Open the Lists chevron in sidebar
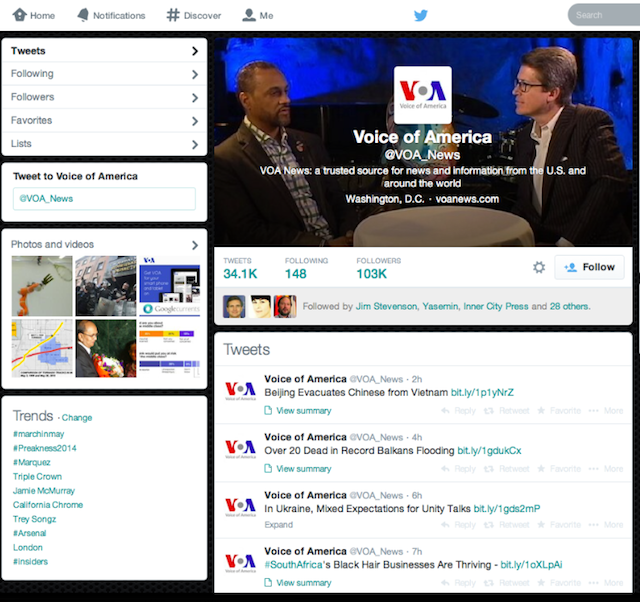This screenshot has height=602, width=640. tap(195, 144)
